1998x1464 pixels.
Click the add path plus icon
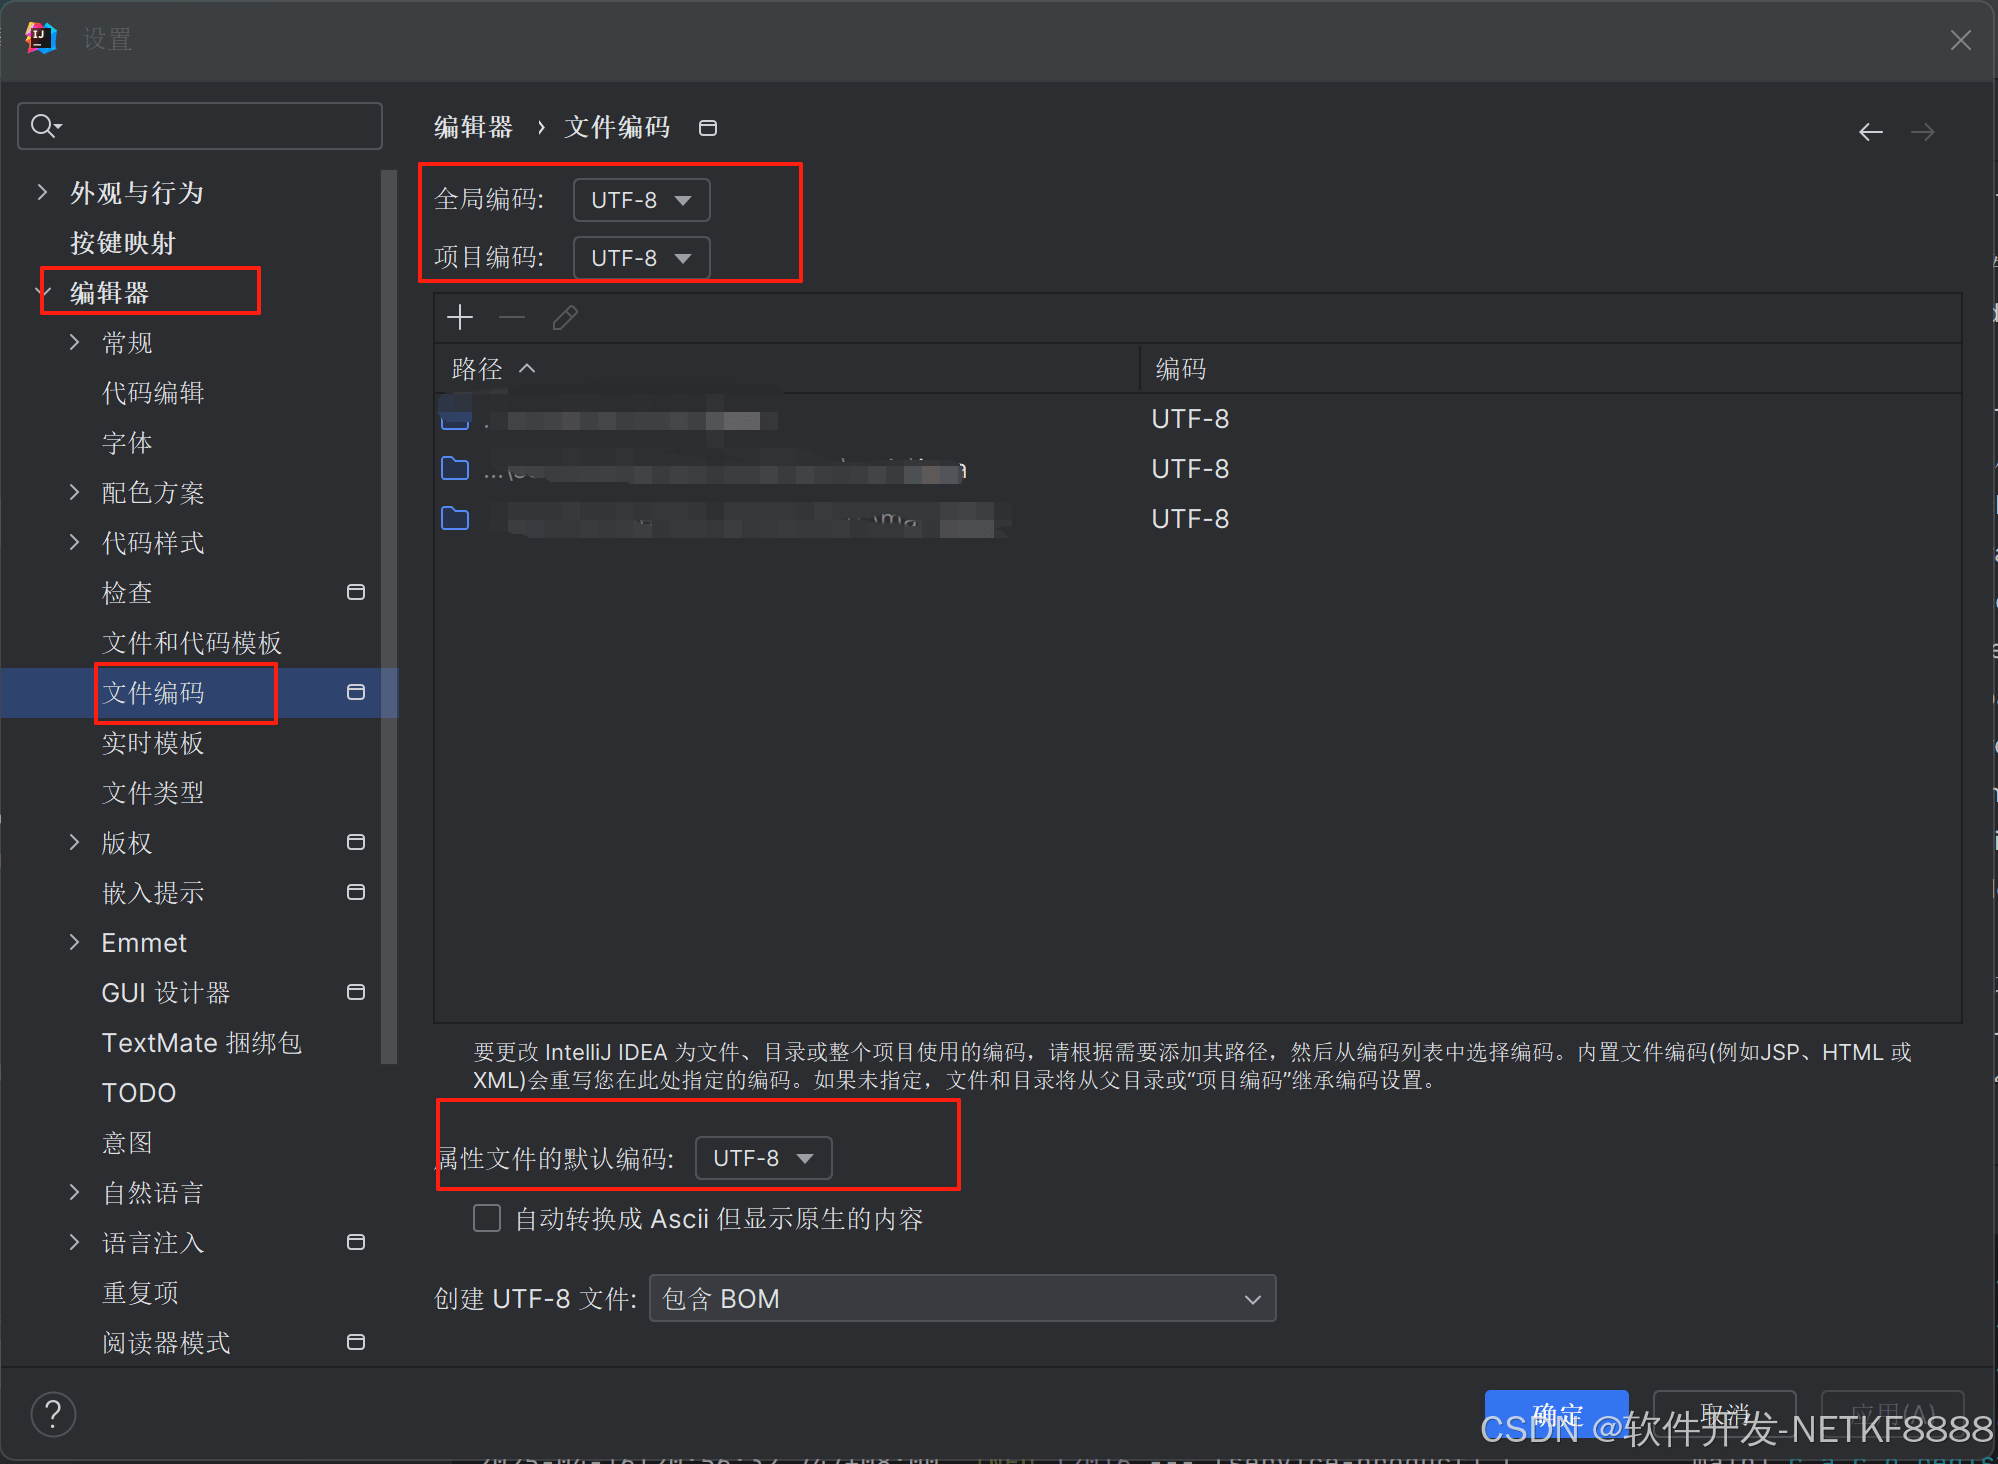tap(460, 317)
